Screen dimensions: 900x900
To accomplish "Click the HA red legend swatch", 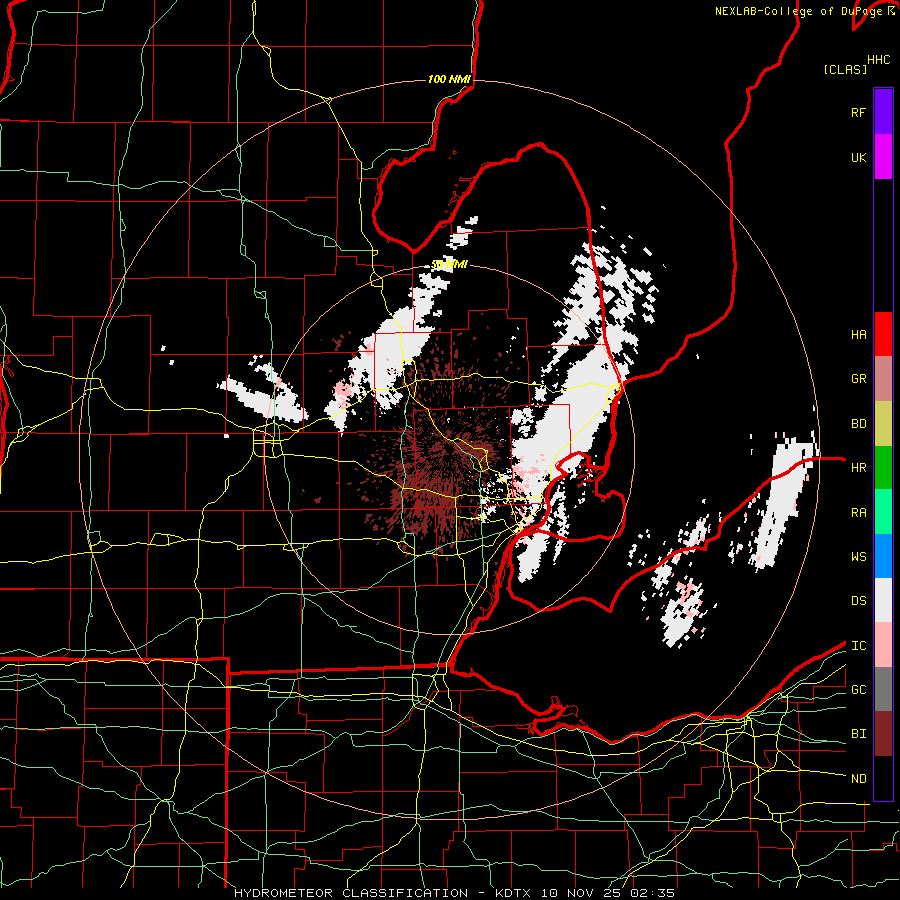I will click(x=883, y=334).
